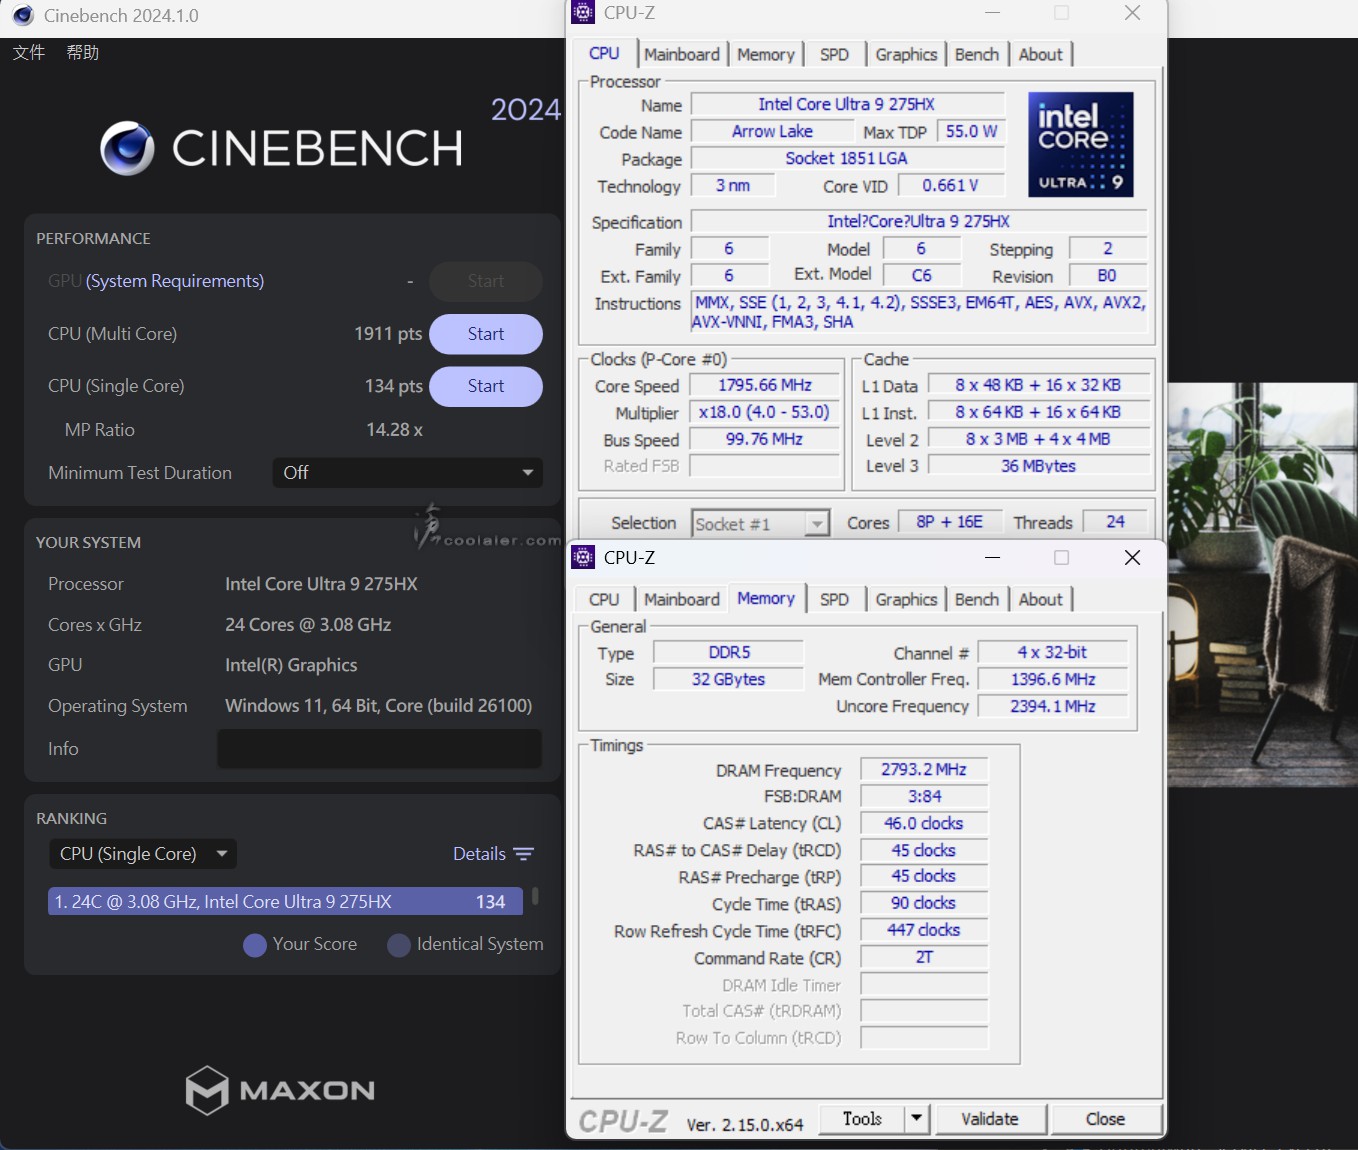Click the Cinebench app icon in the title bar
This screenshot has height=1150, width=1358.
(23, 15)
